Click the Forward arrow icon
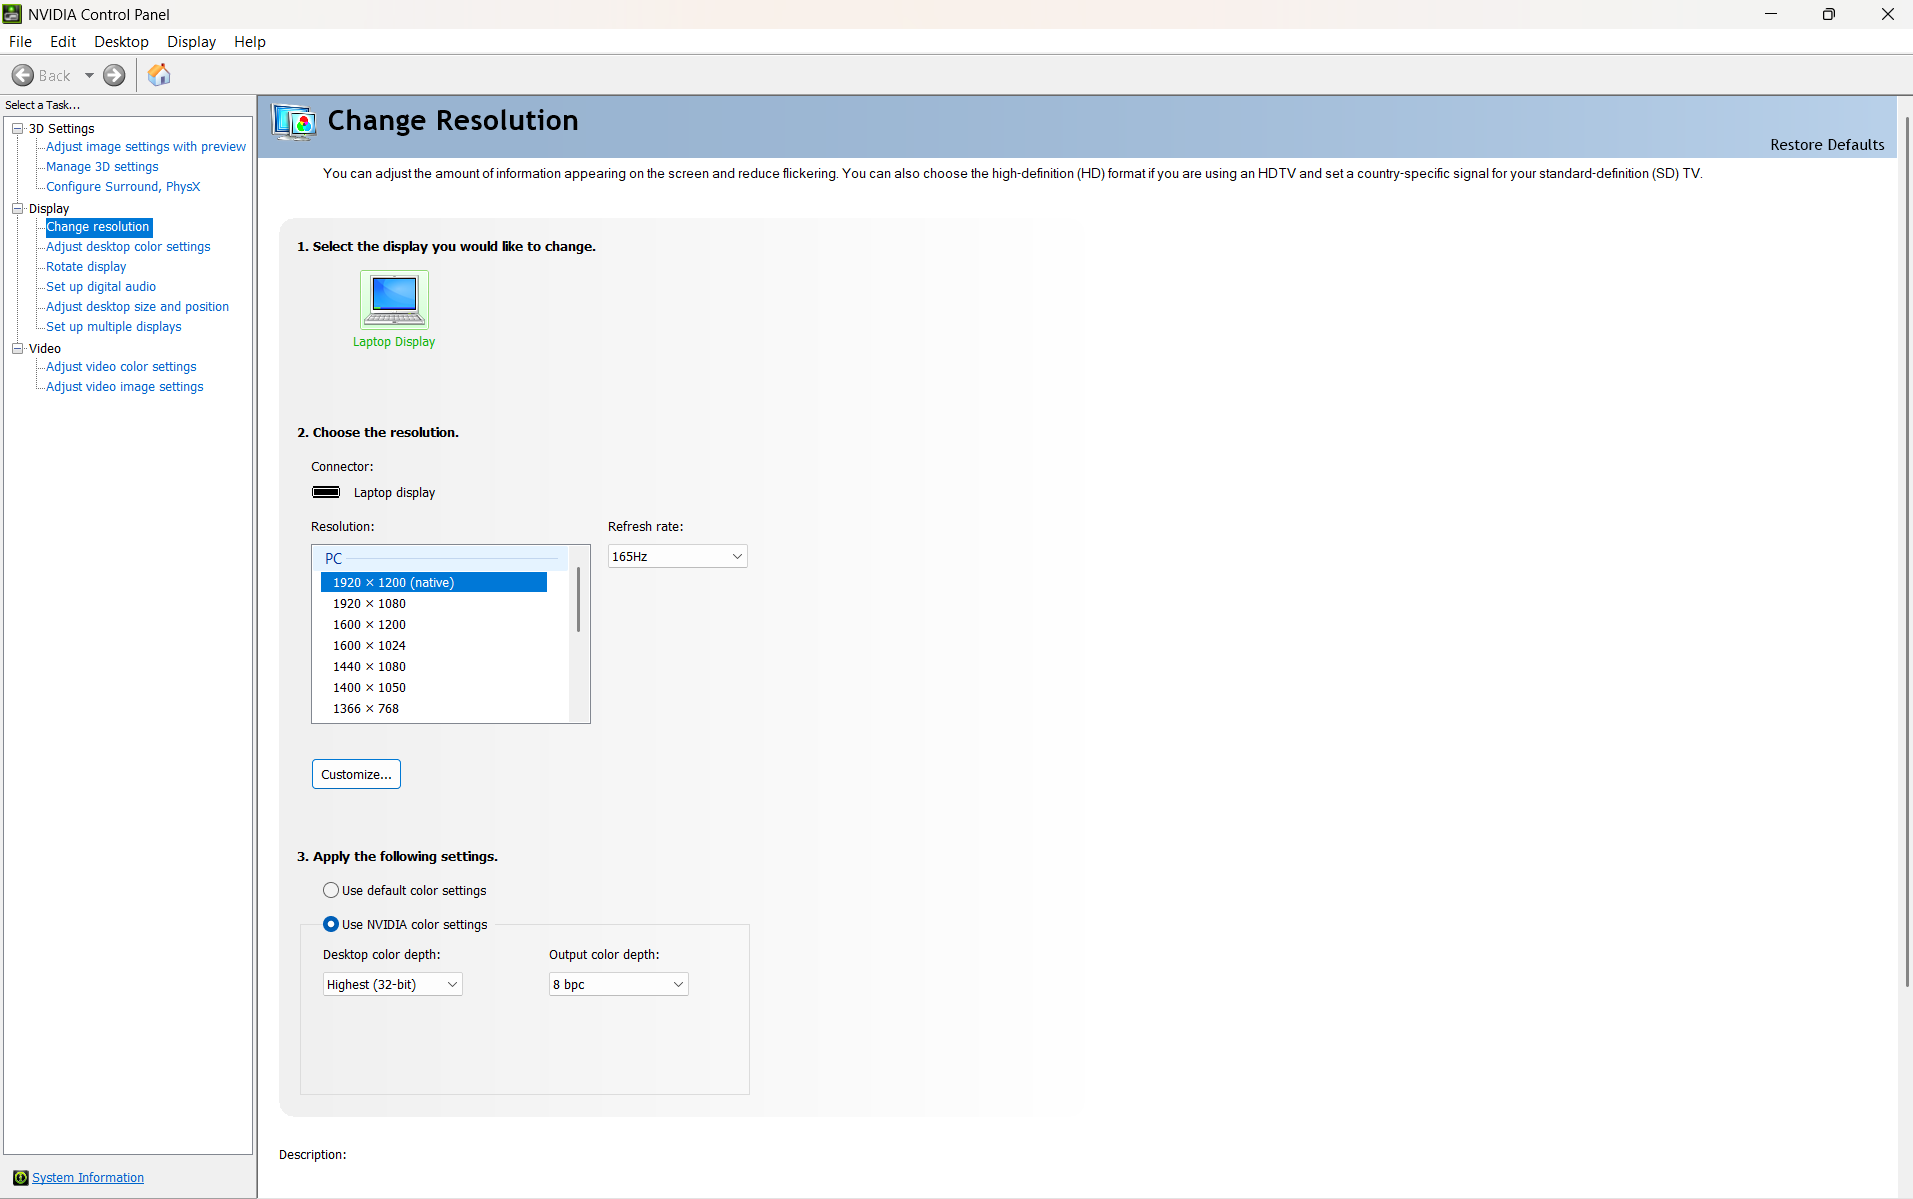The width and height of the screenshot is (1913, 1199). (x=115, y=75)
